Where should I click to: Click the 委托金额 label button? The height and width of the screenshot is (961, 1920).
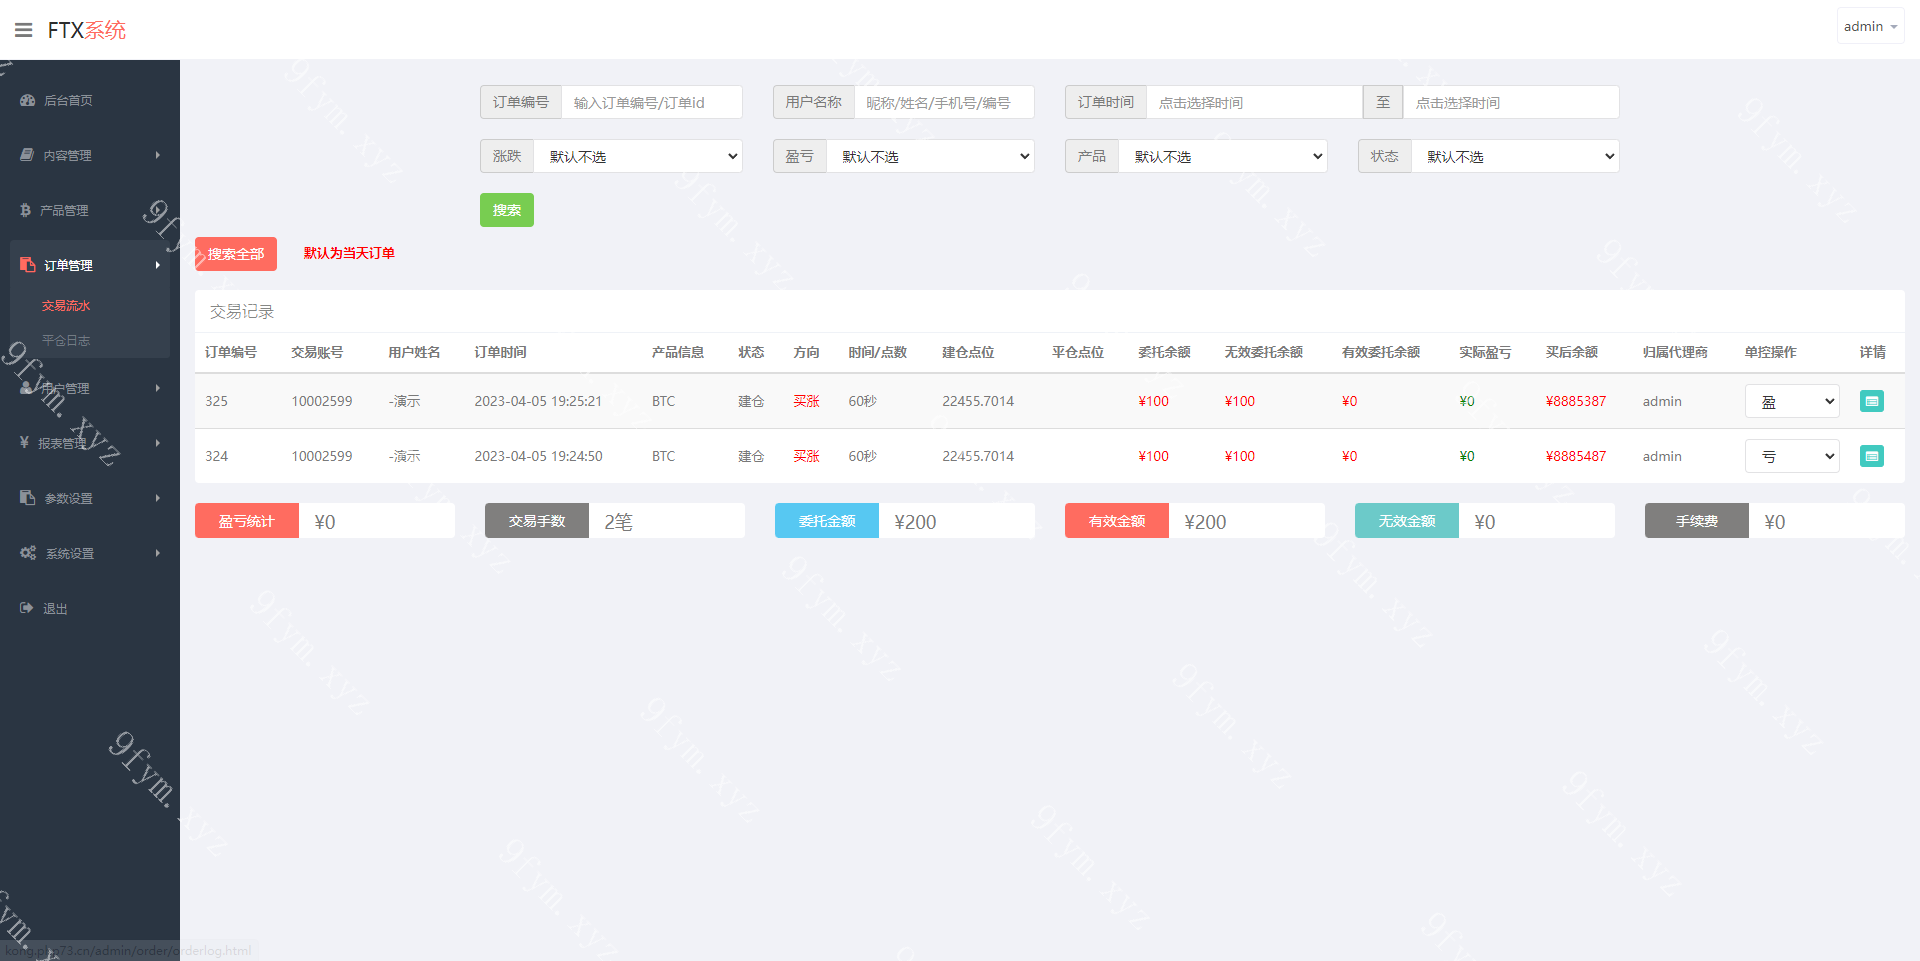click(x=827, y=521)
